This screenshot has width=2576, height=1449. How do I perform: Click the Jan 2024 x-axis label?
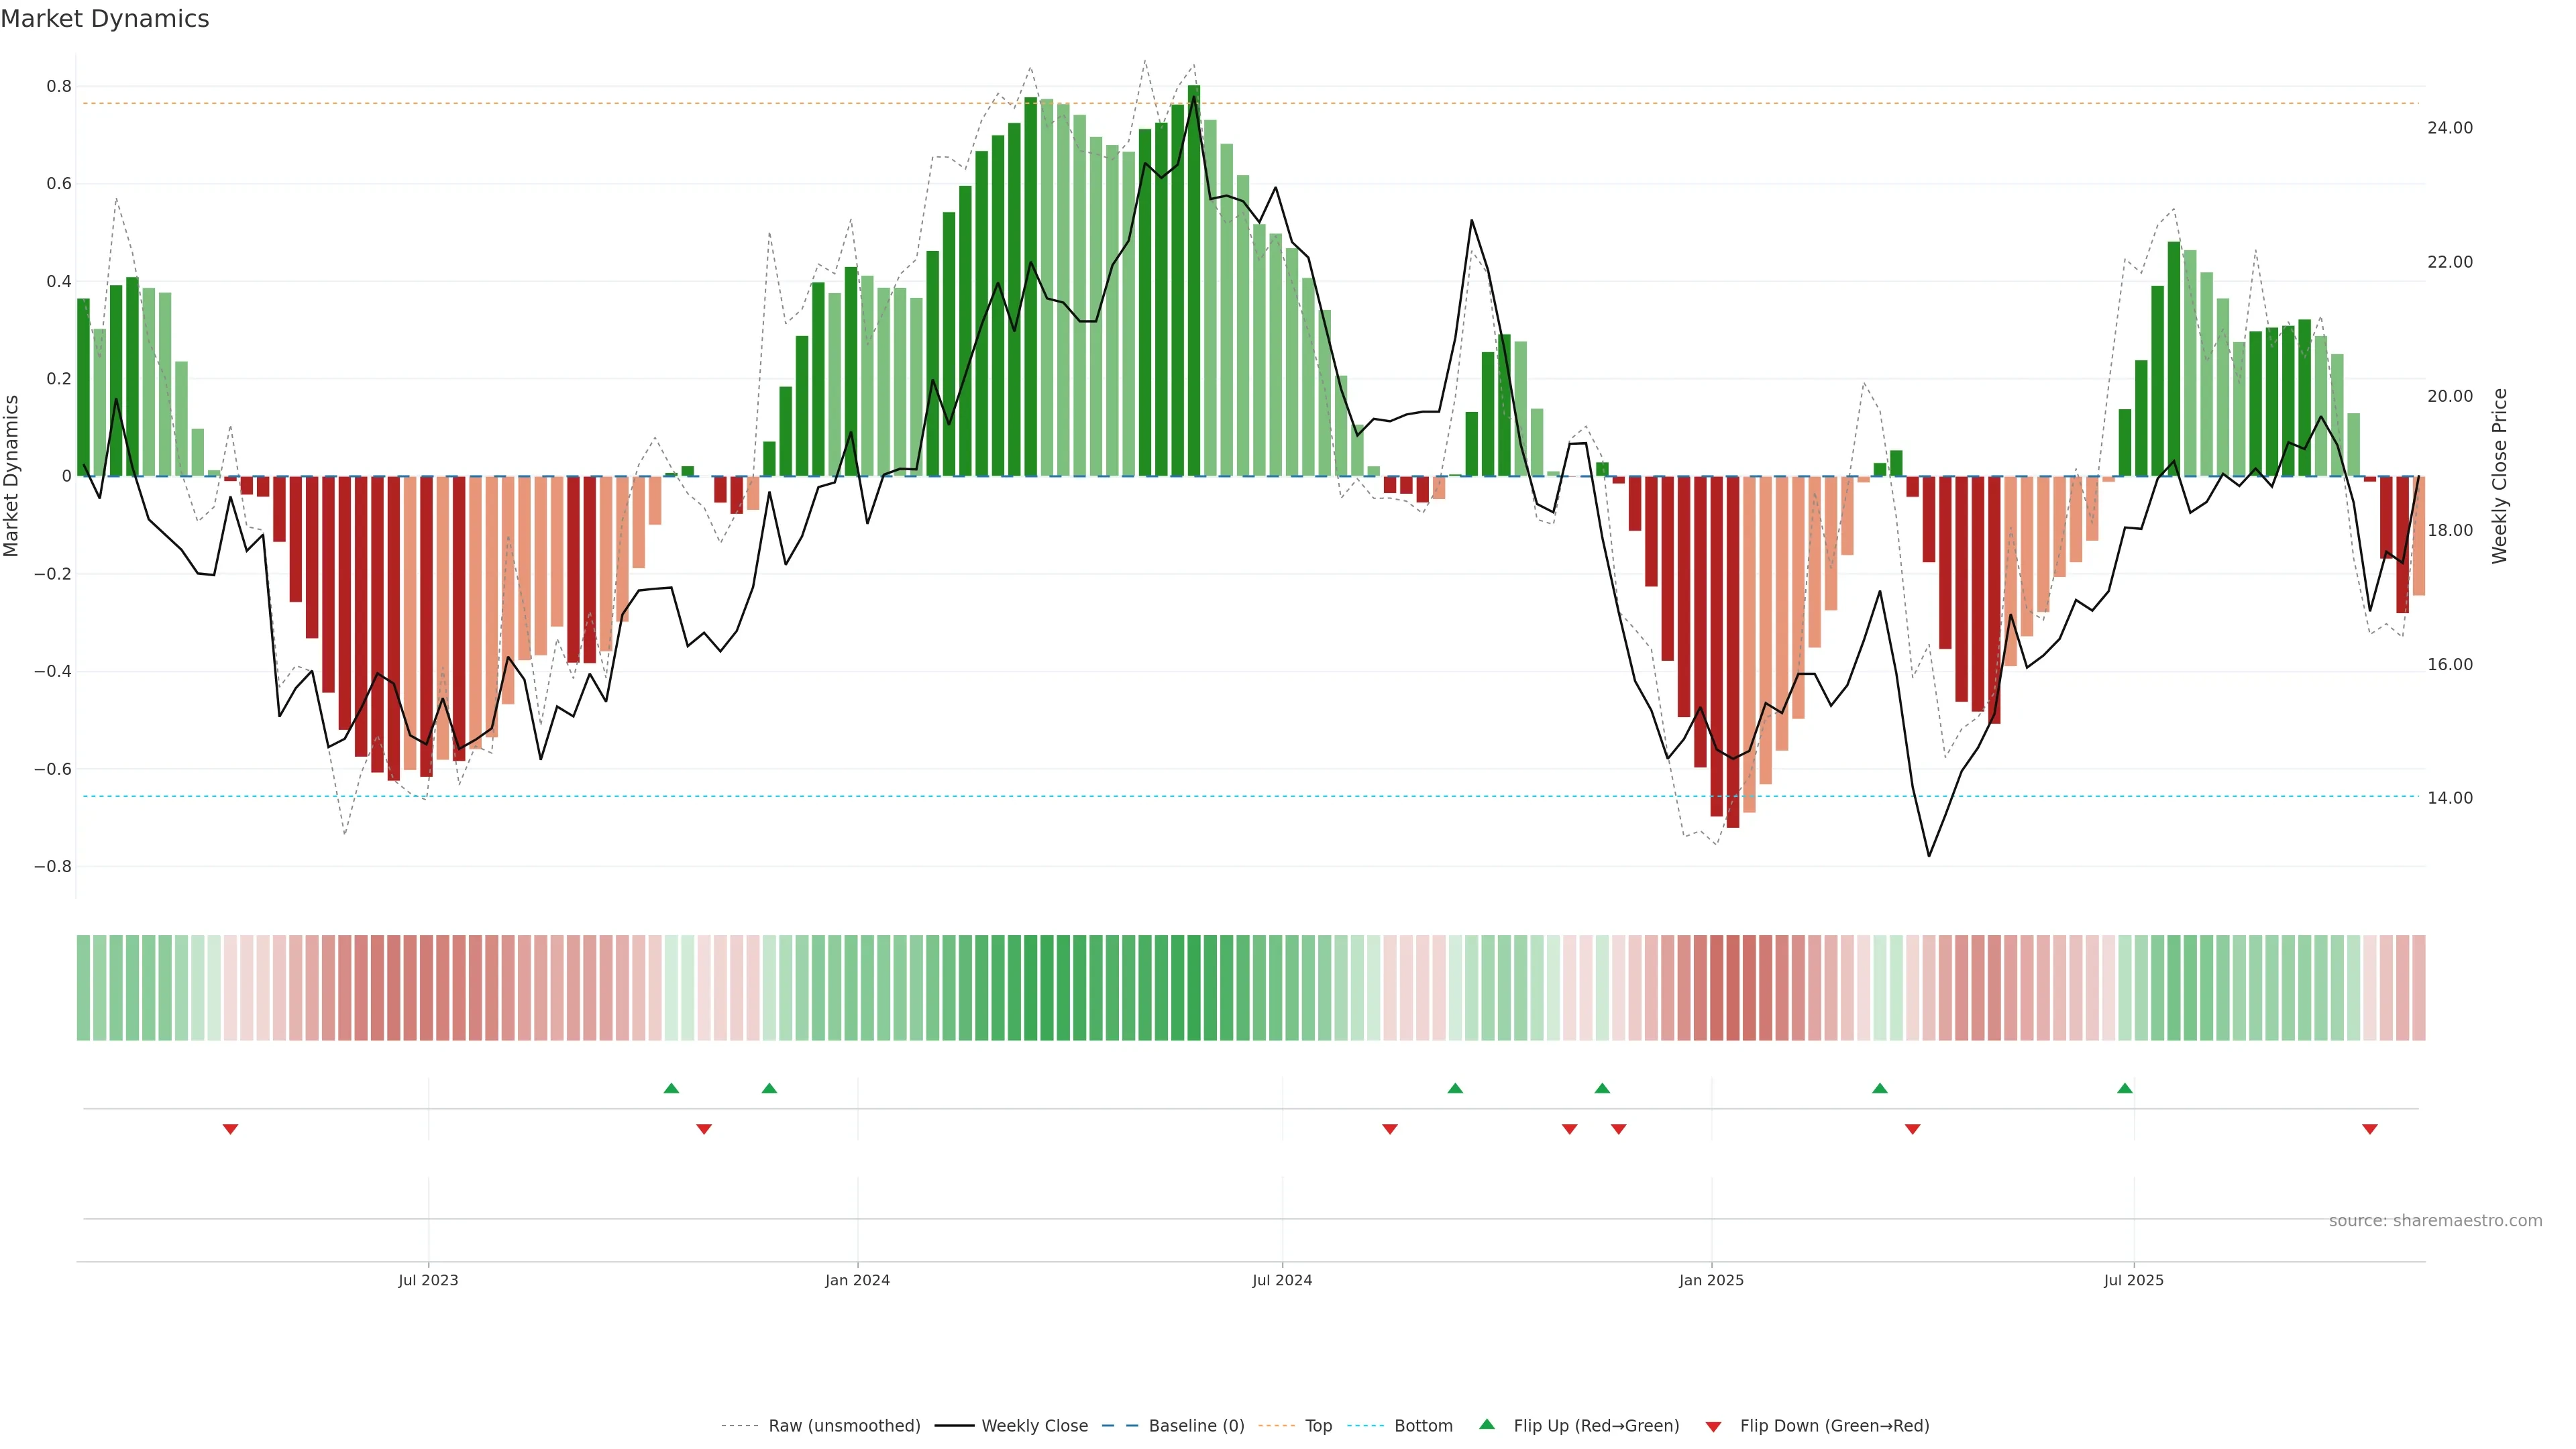point(857,1280)
